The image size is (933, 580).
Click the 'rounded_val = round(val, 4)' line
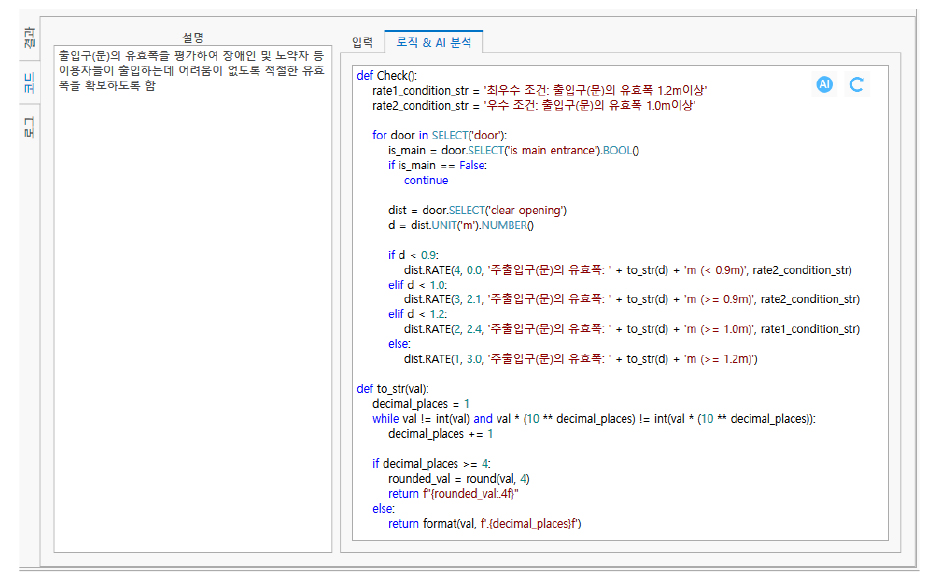[x=459, y=478]
